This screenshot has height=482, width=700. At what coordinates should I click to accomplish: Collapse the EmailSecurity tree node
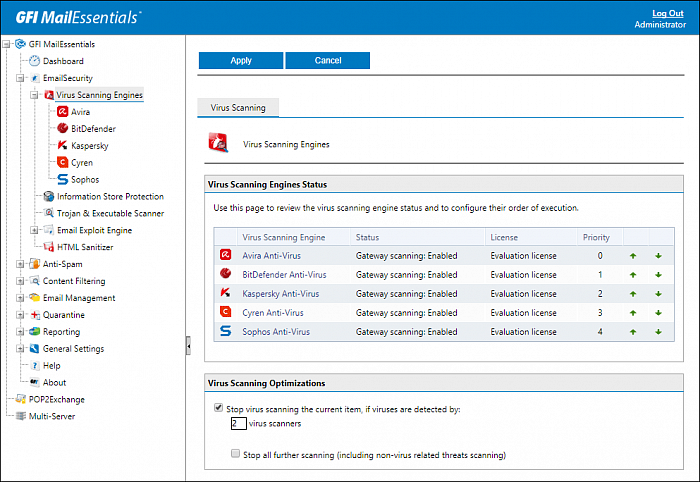pyautogui.click(x=20, y=78)
